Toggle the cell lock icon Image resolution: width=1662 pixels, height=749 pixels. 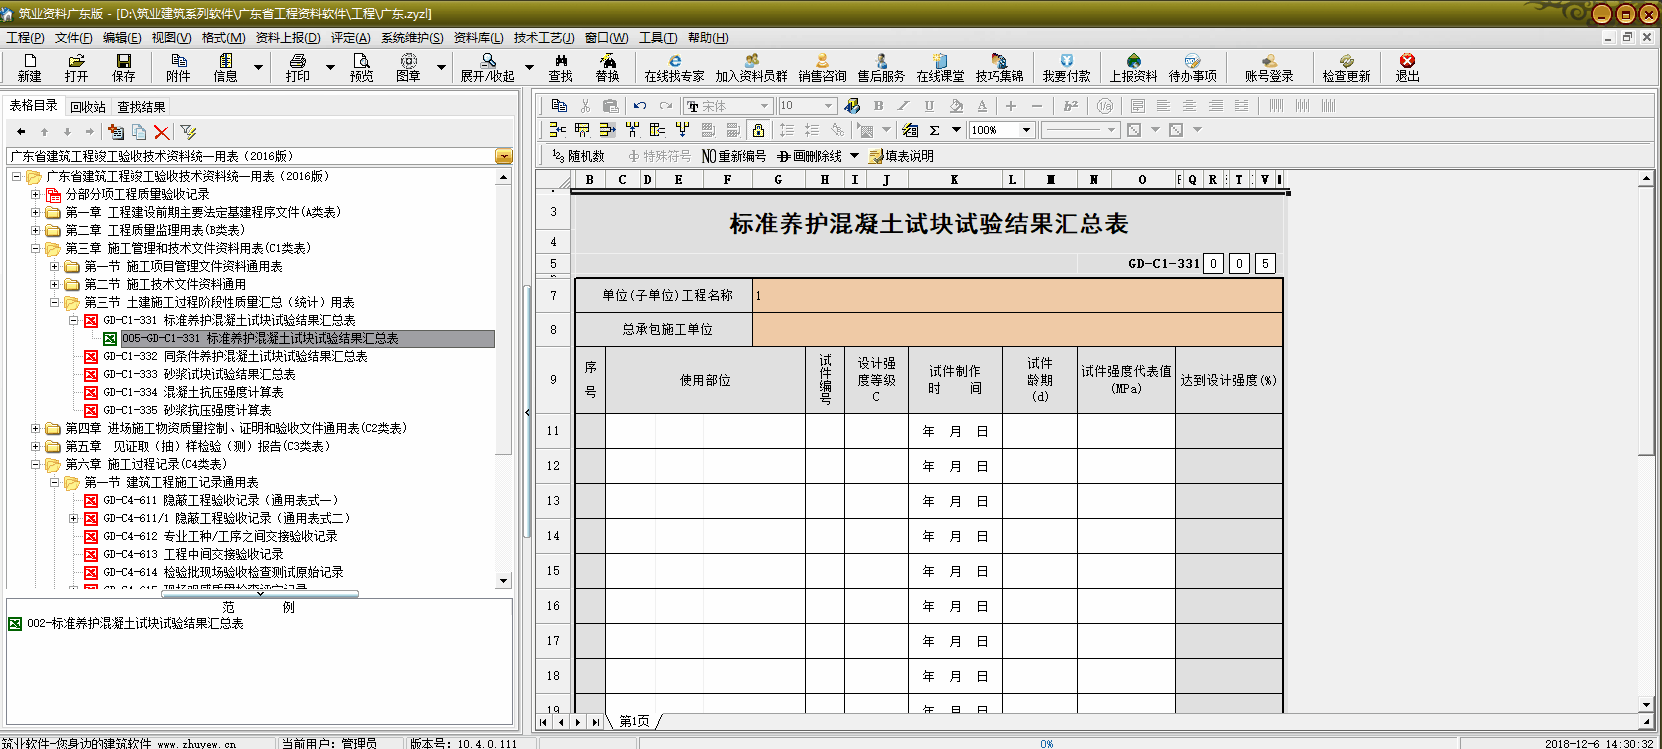click(x=758, y=130)
